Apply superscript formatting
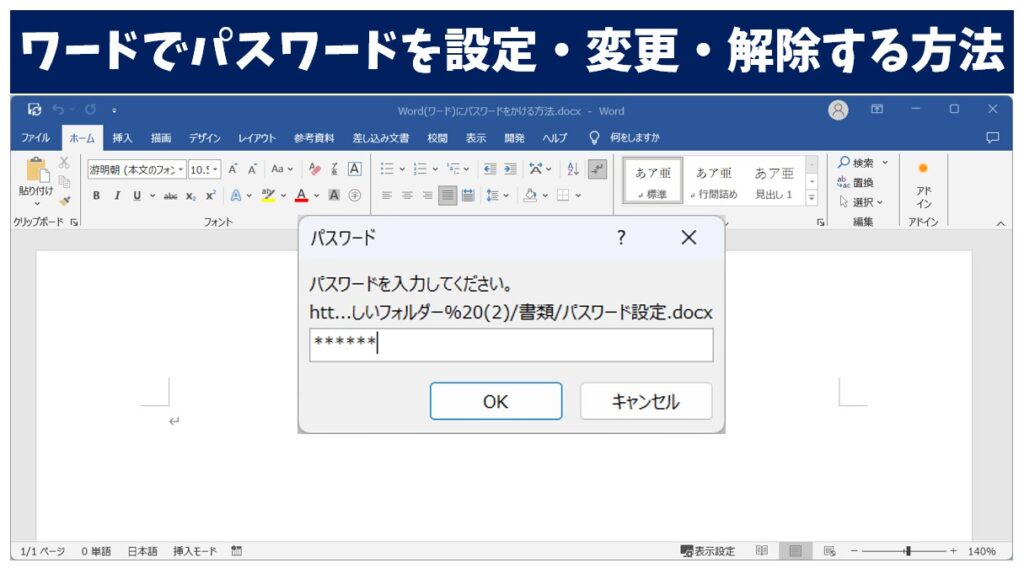 (210, 195)
